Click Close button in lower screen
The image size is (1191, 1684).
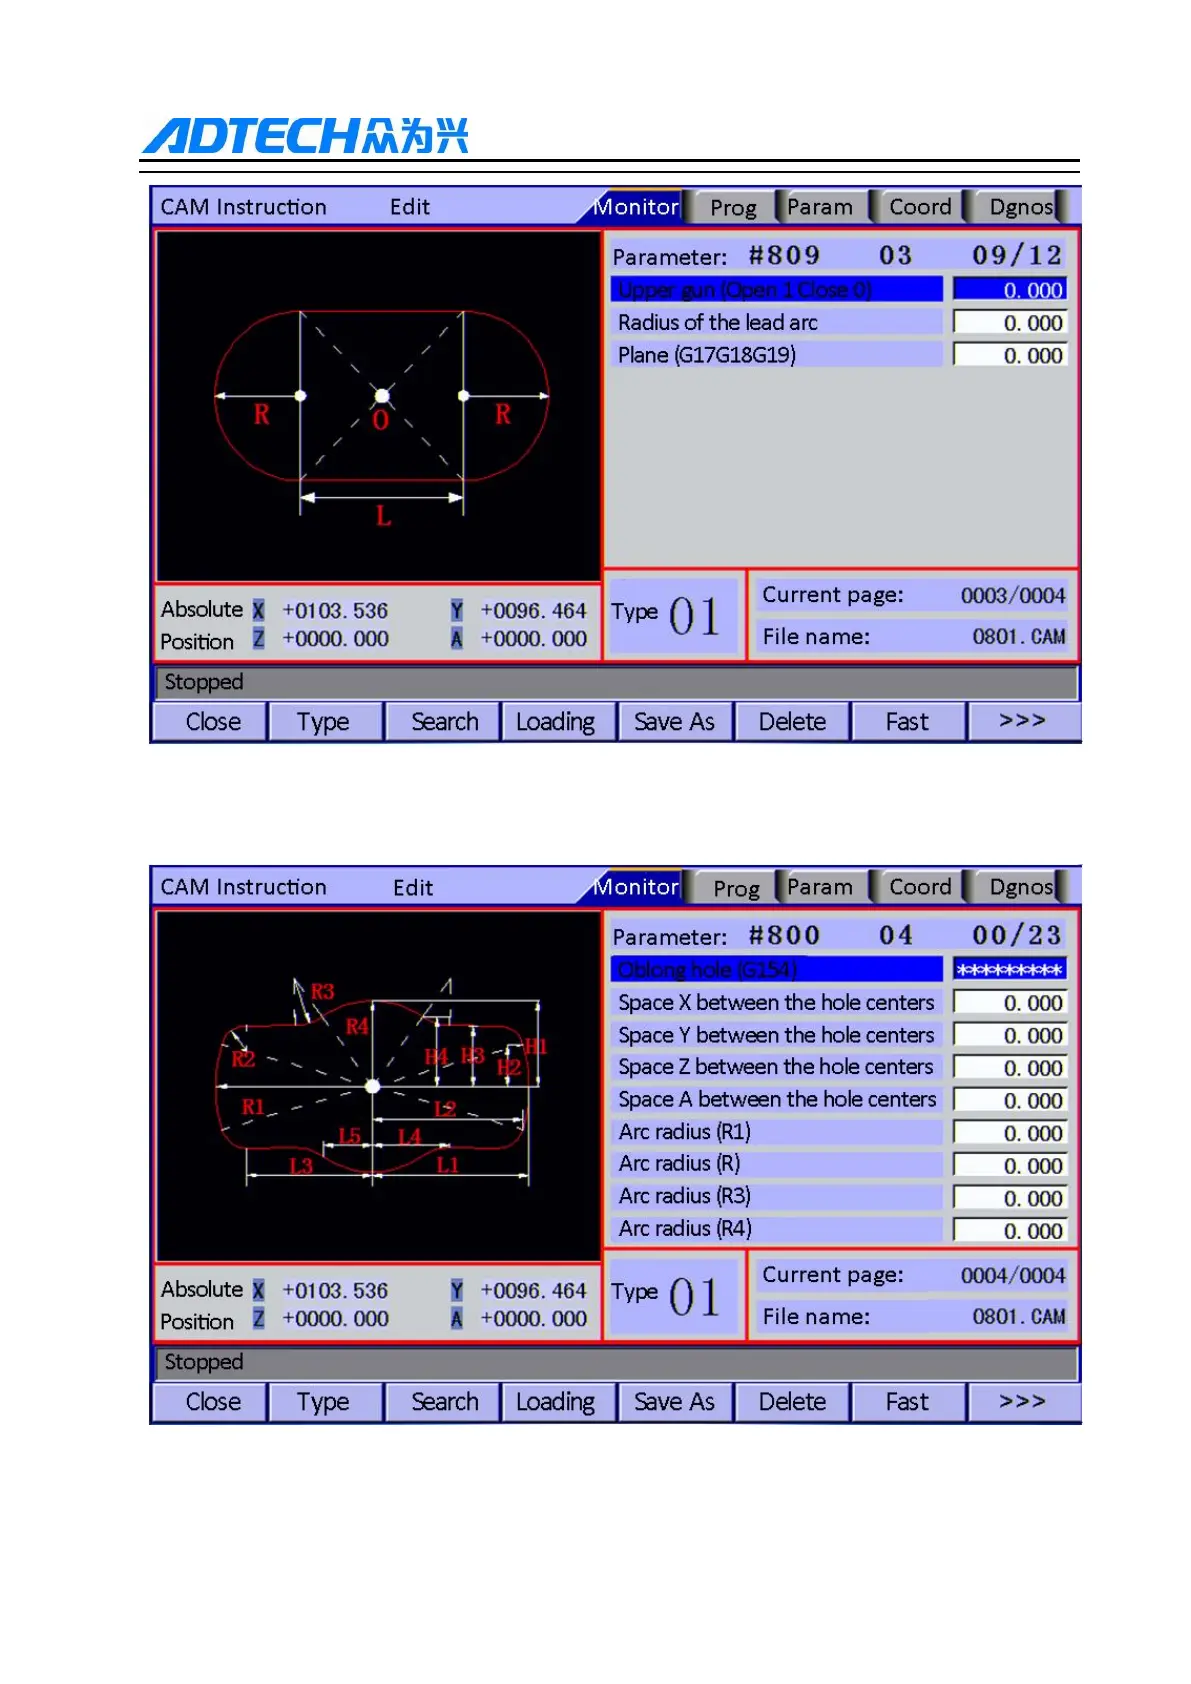point(211,1402)
